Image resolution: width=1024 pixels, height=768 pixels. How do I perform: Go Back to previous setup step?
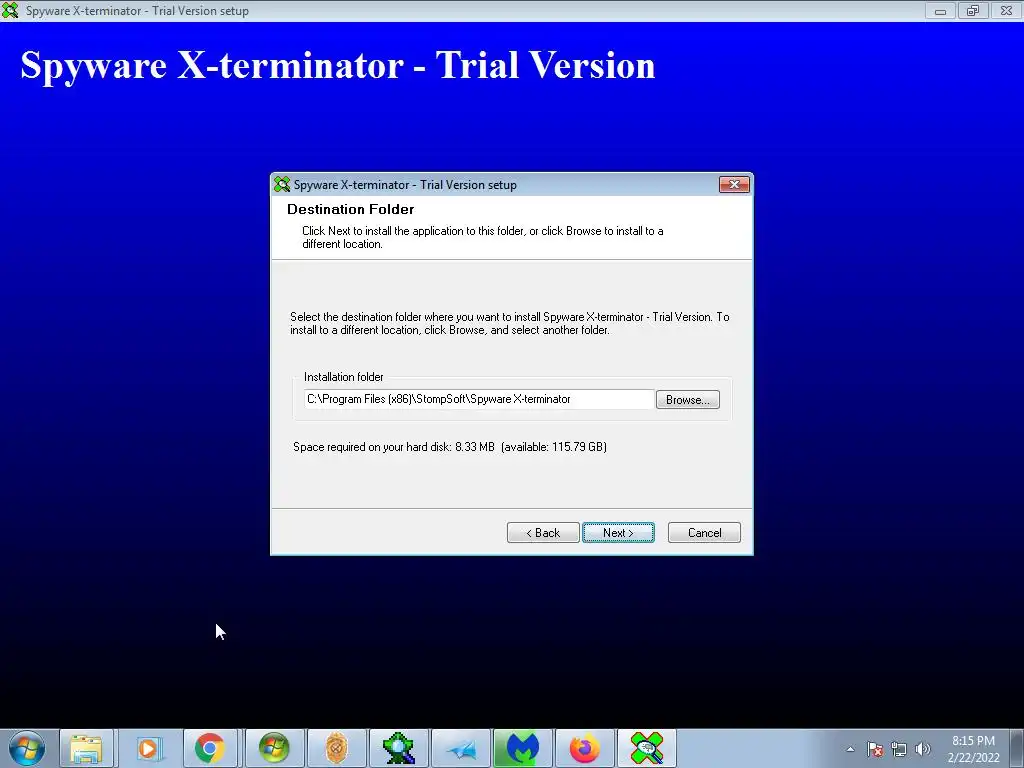tap(543, 532)
